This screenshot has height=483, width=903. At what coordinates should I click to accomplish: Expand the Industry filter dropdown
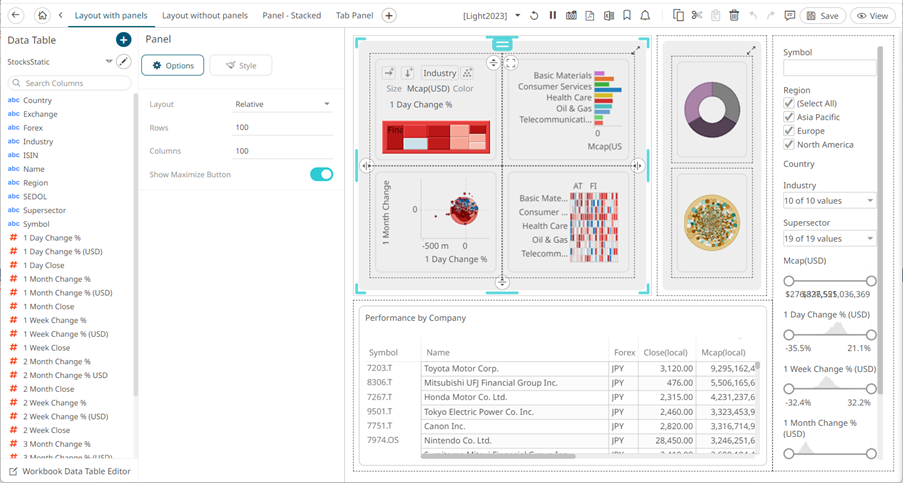829,201
